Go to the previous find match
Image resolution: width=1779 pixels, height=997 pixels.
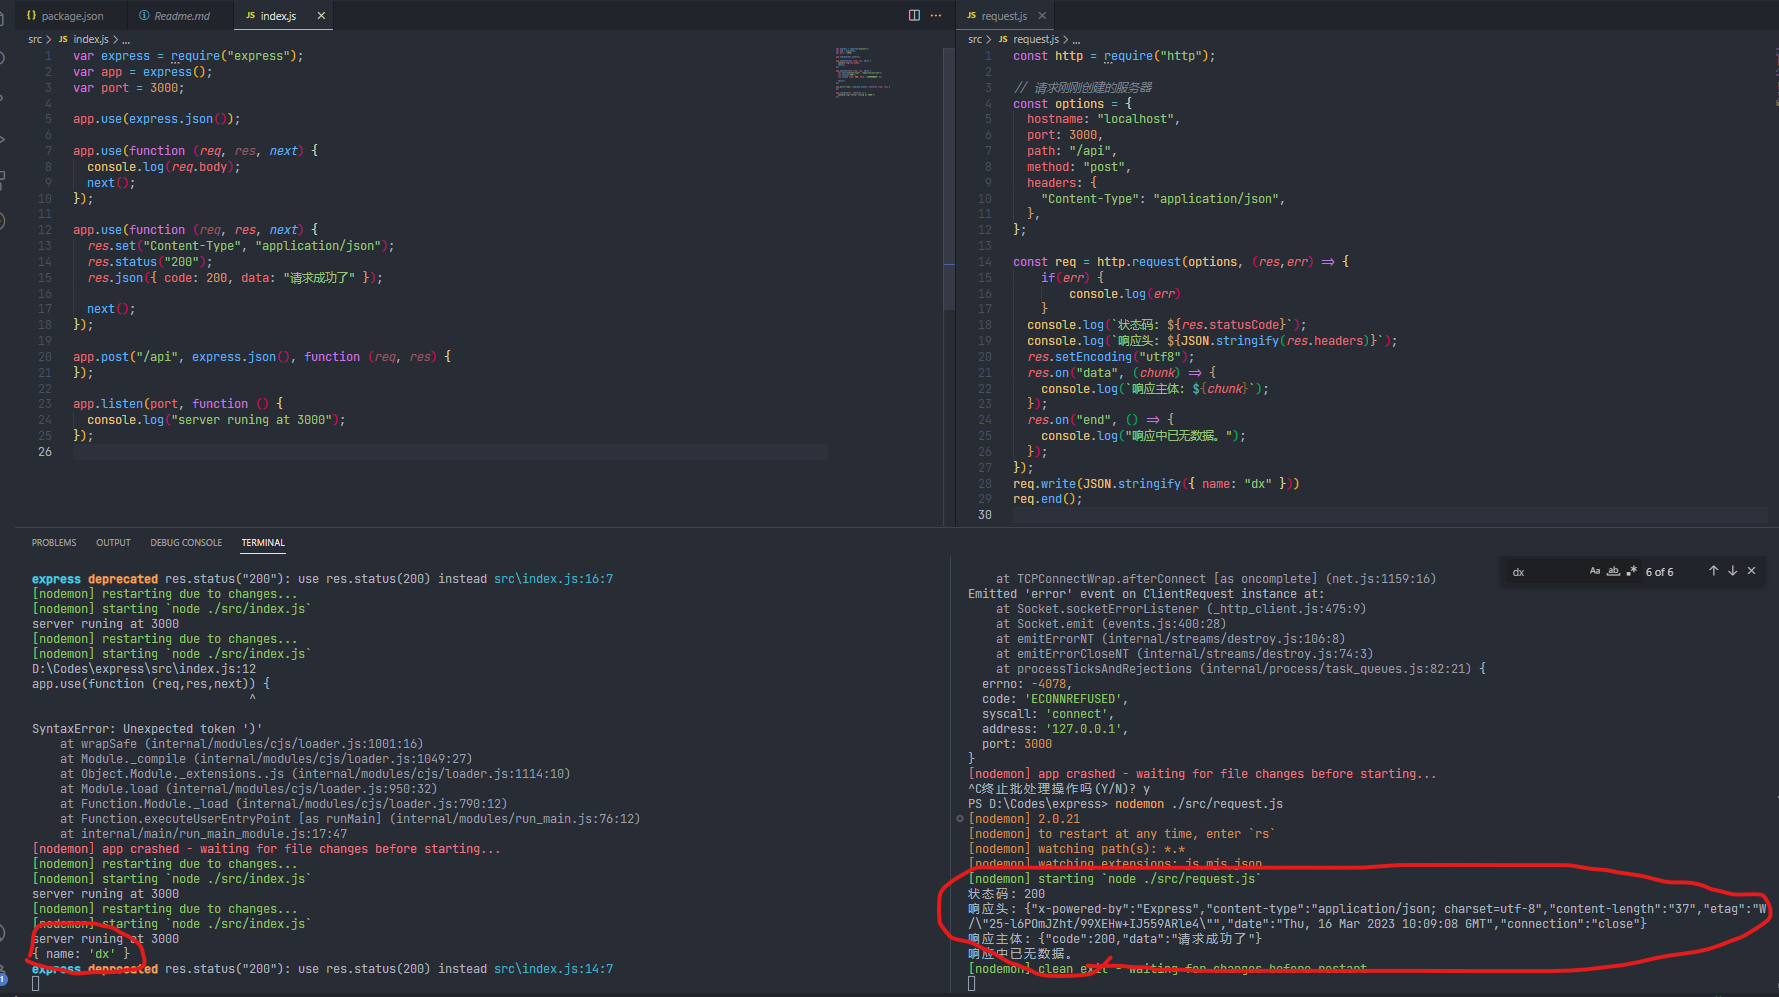click(1713, 571)
